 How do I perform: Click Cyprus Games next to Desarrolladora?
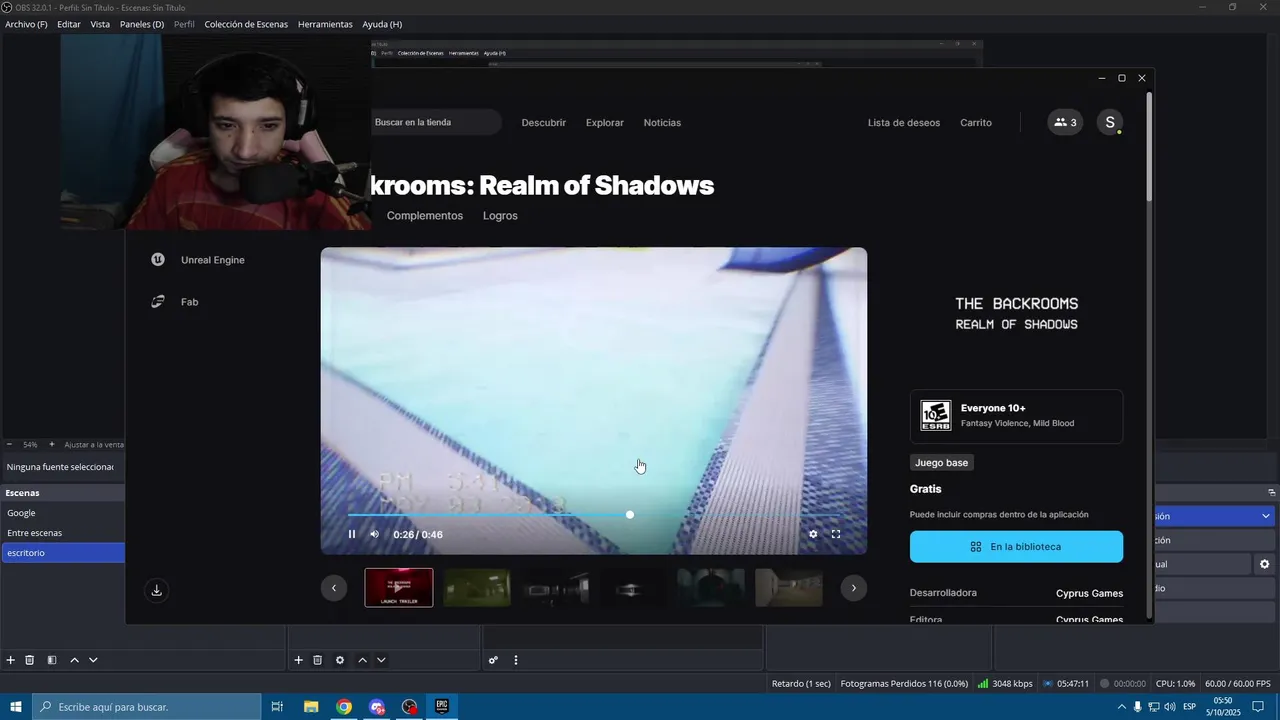click(1089, 593)
